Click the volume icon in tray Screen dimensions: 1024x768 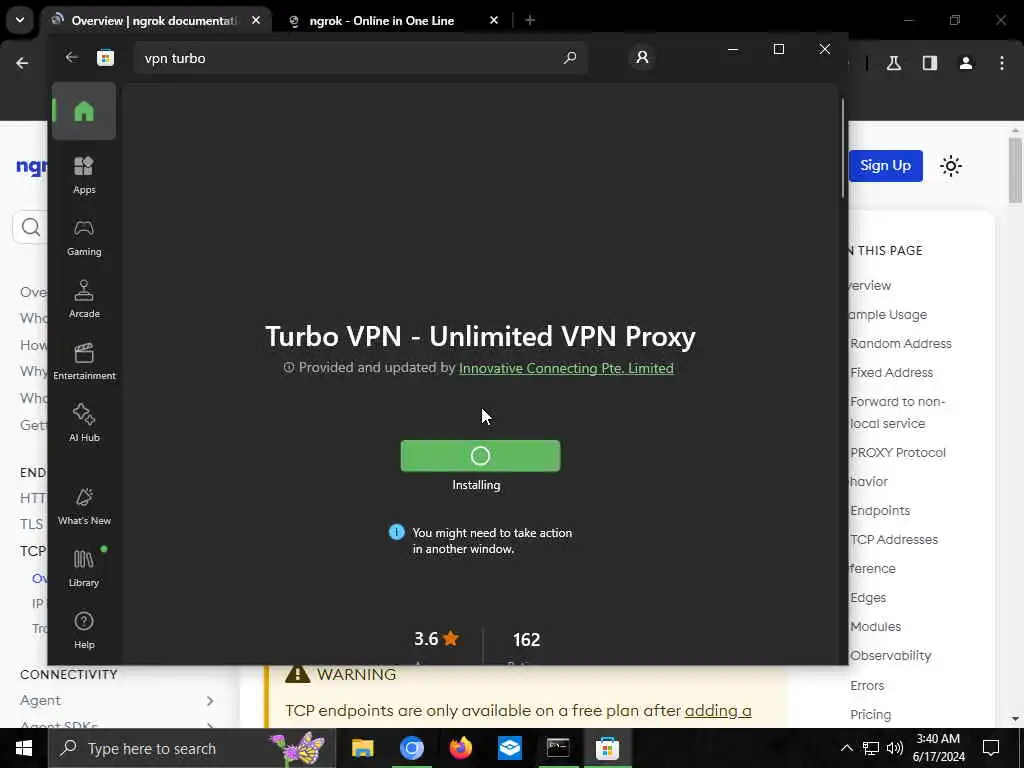895,748
